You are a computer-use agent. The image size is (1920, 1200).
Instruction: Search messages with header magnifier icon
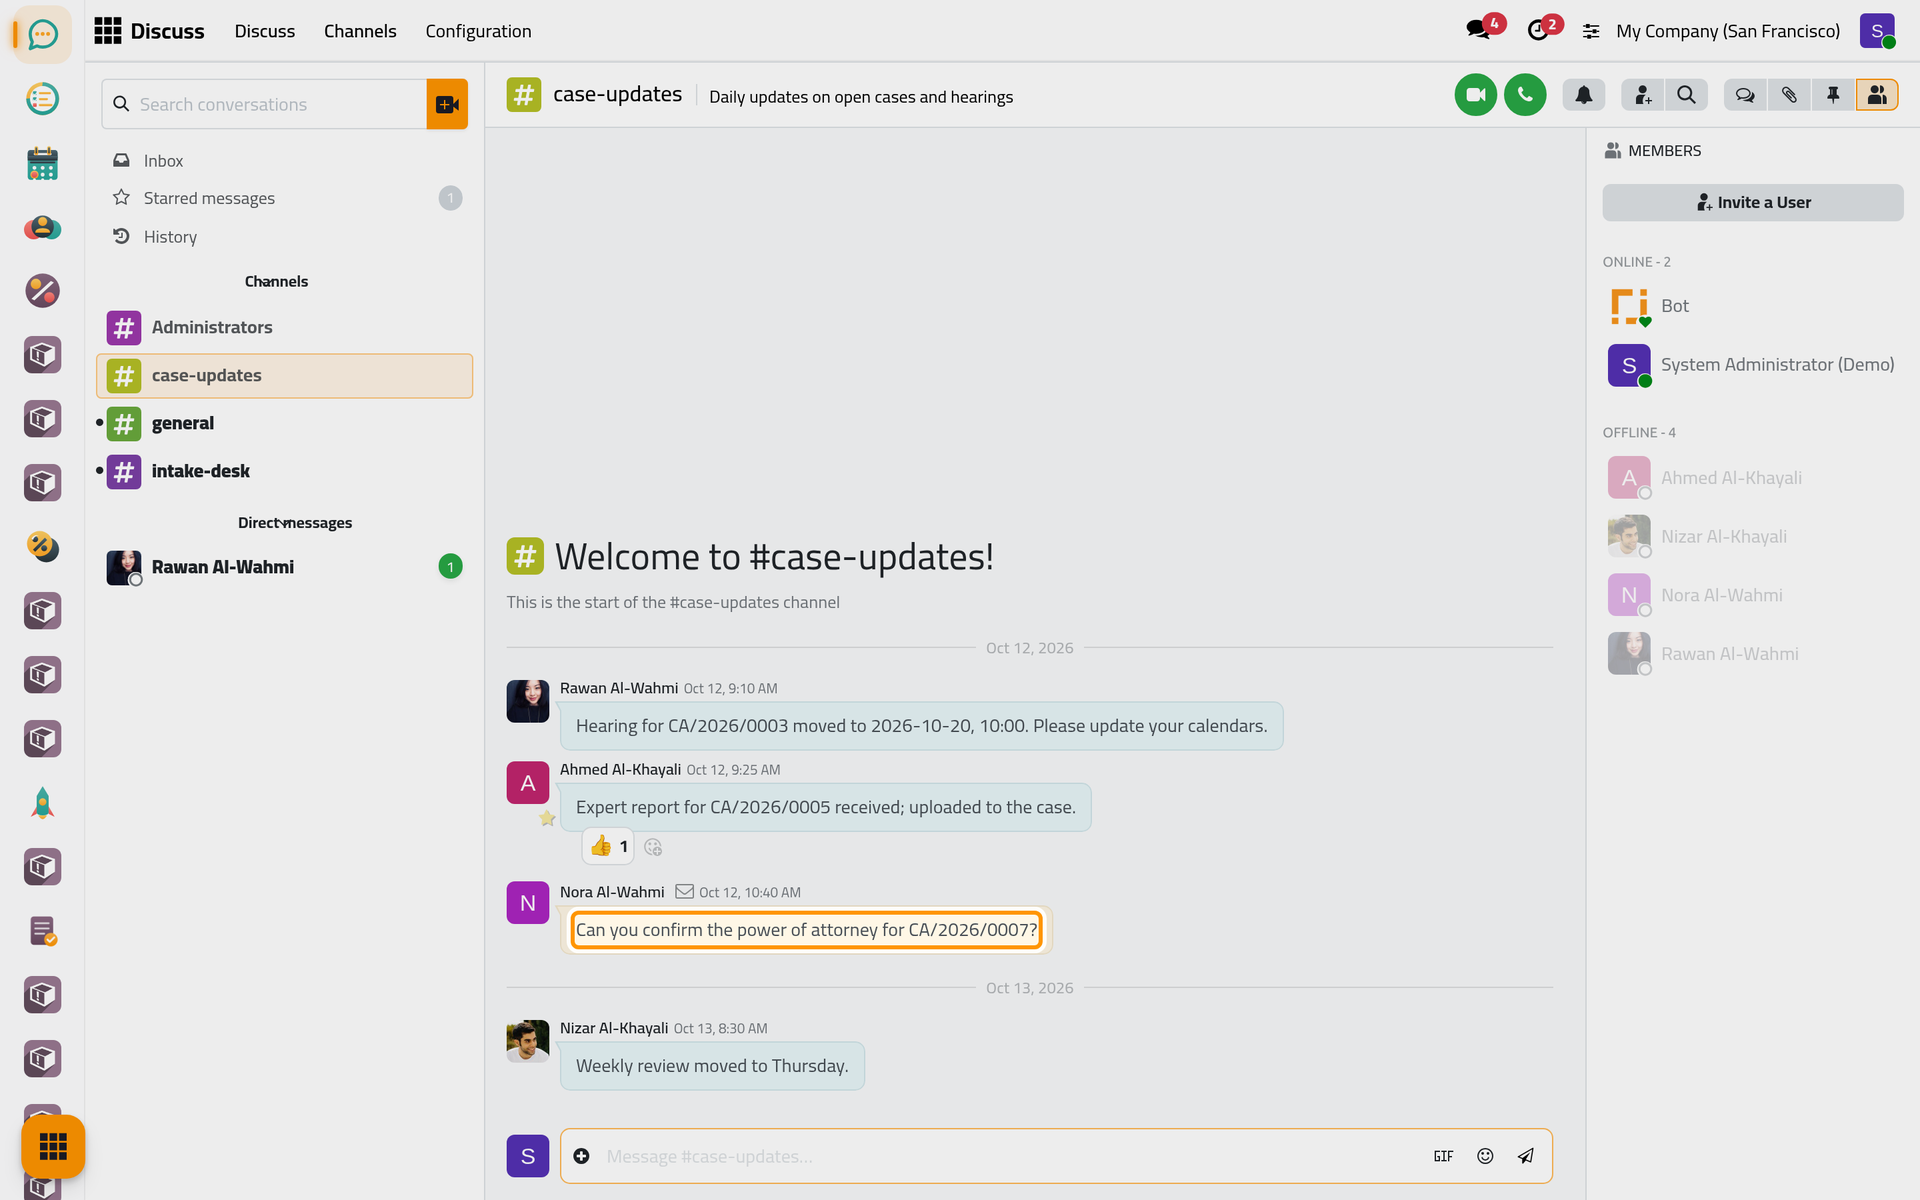coord(1686,95)
